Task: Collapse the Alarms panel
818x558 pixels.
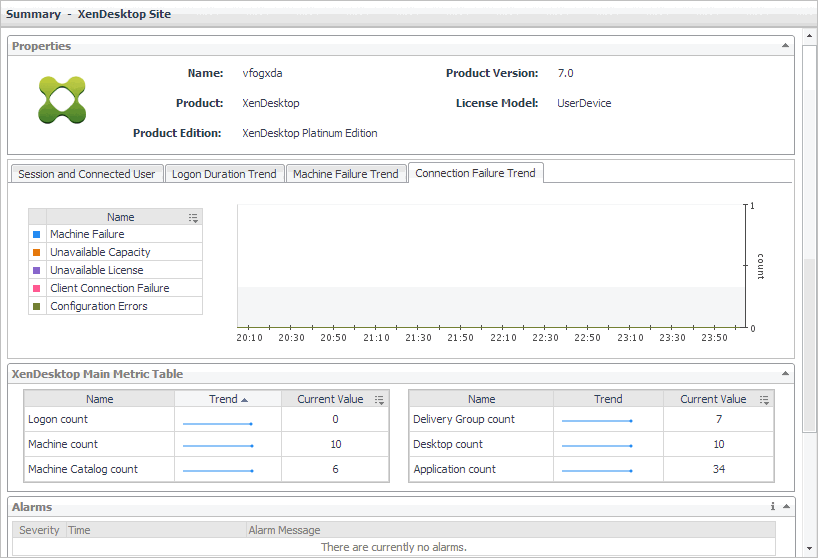Action: (x=786, y=506)
